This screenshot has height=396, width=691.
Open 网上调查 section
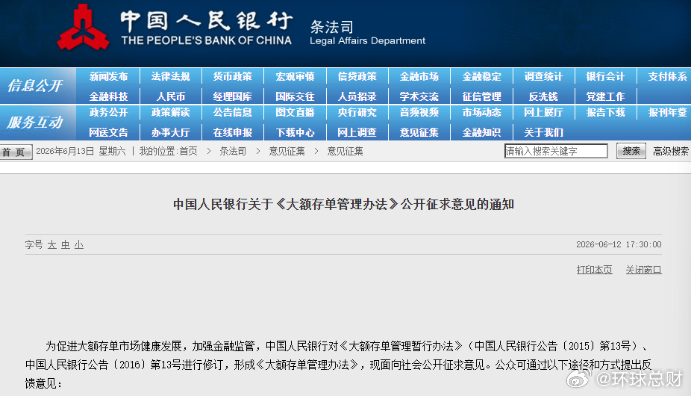[357, 132]
